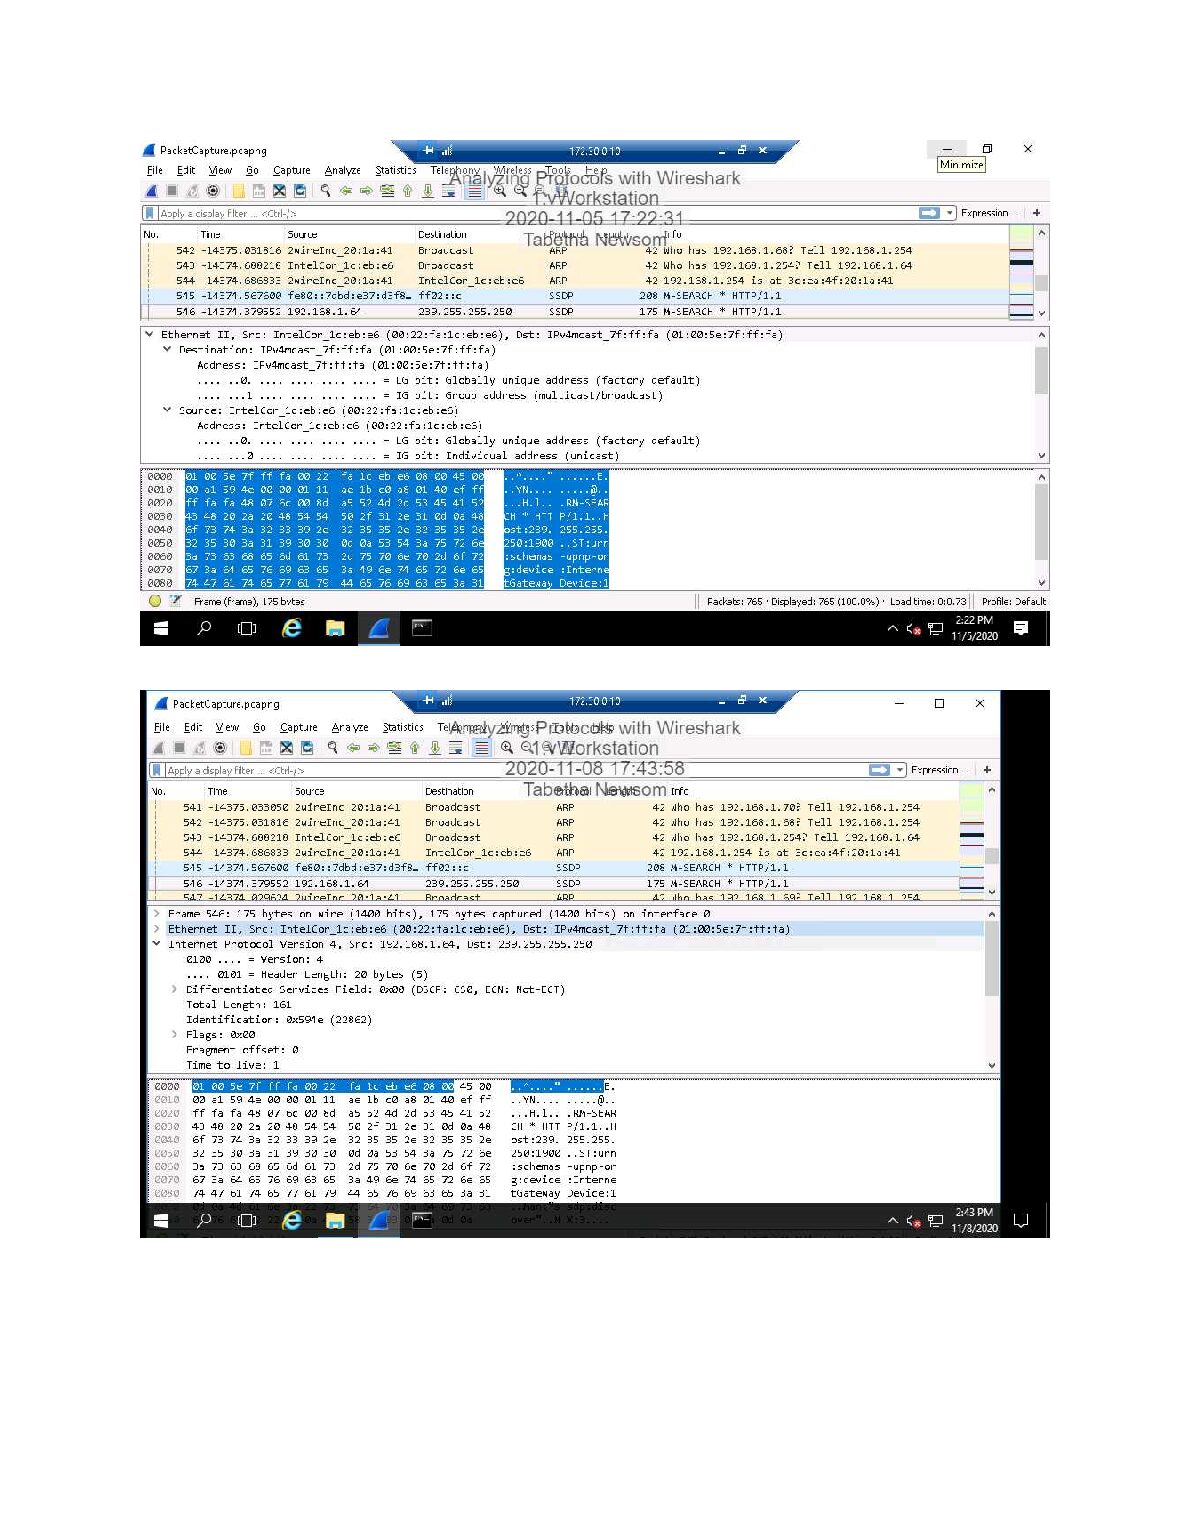This screenshot has width=1190, height=1540.
Task: Click Expression button in the lower Wireshark window
Action: pos(935,770)
